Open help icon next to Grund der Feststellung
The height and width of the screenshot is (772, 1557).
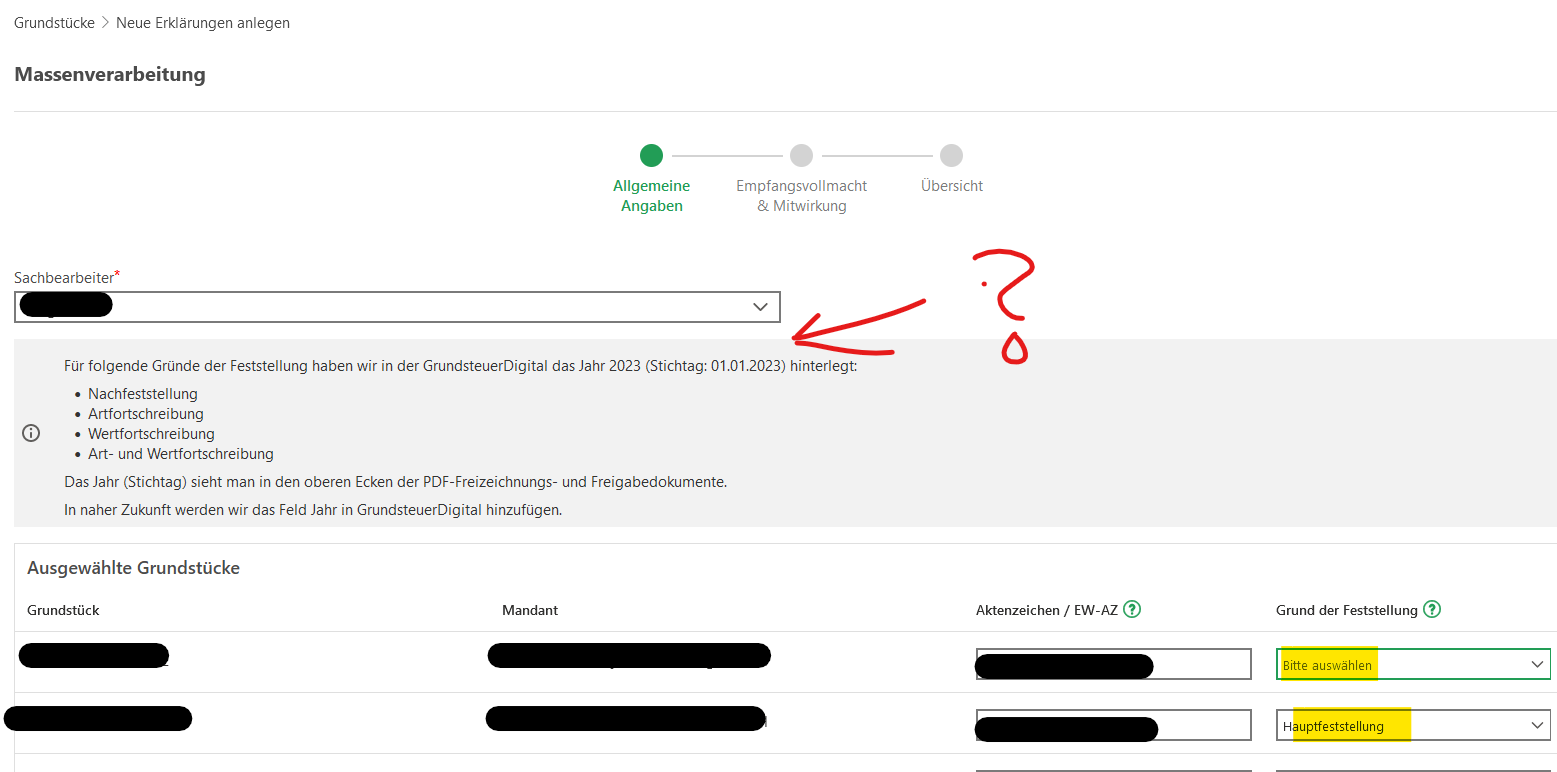point(1432,609)
